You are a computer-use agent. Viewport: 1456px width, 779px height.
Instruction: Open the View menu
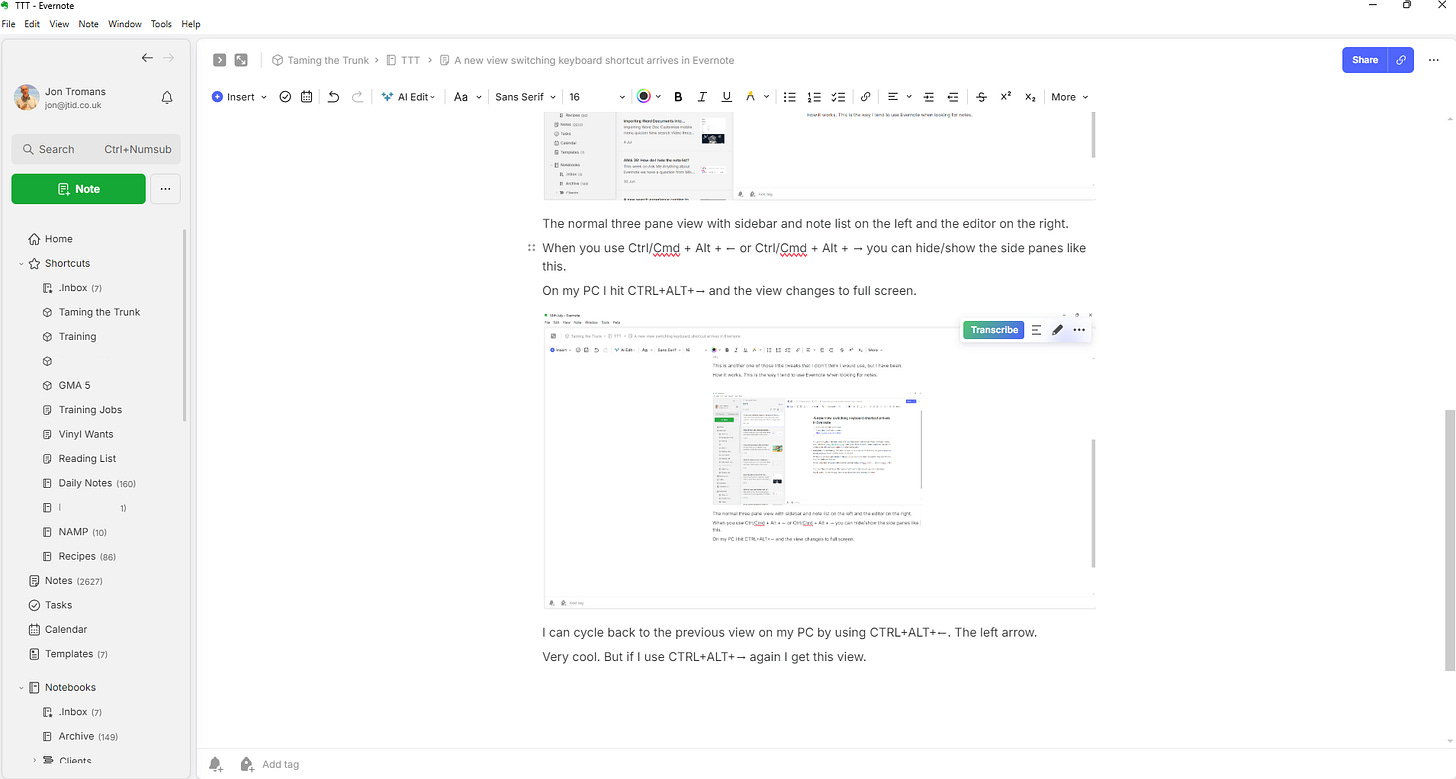coord(59,24)
